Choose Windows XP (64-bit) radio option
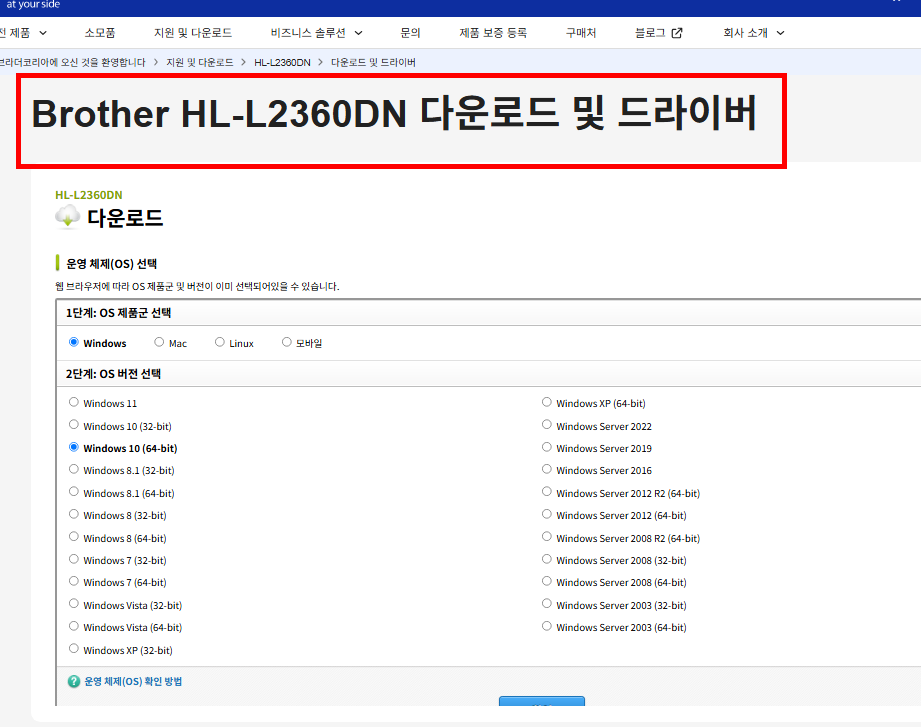This screenshot has width=921, height=727. [546, 402]
